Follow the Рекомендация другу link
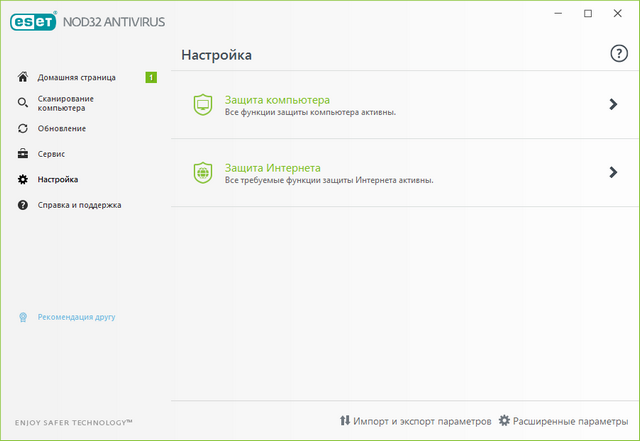This screenshot has height=441, width=640. [76, 317]
